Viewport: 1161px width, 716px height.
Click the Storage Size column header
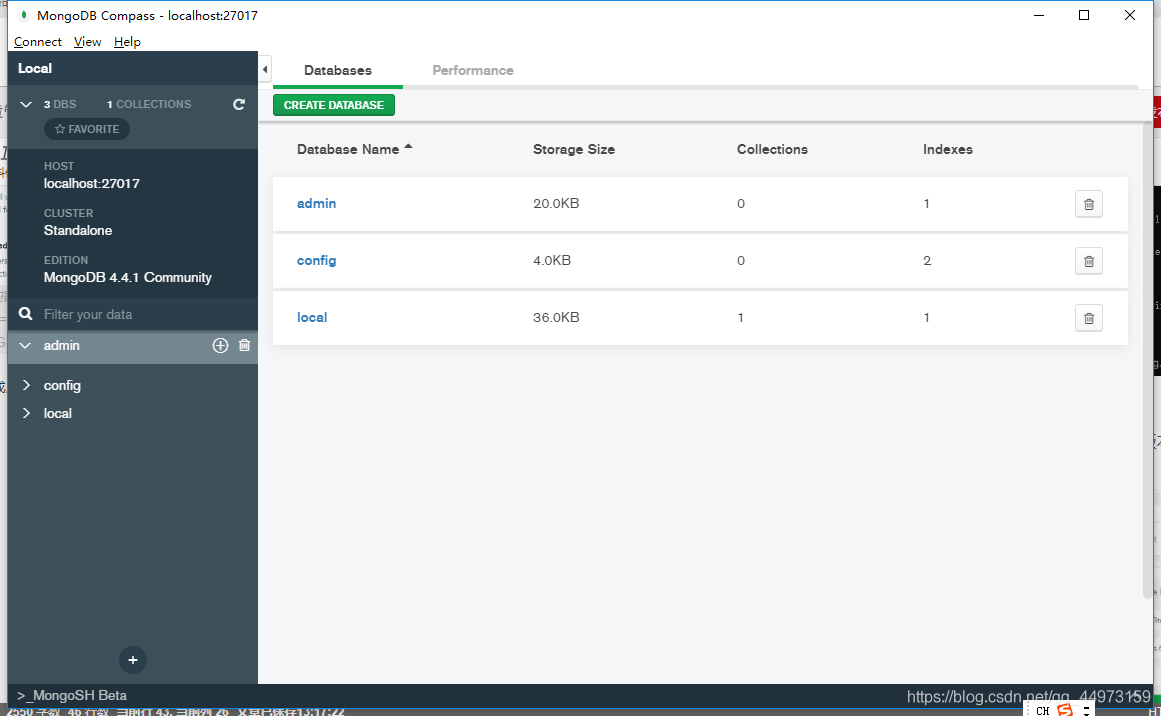click(574, 150)
